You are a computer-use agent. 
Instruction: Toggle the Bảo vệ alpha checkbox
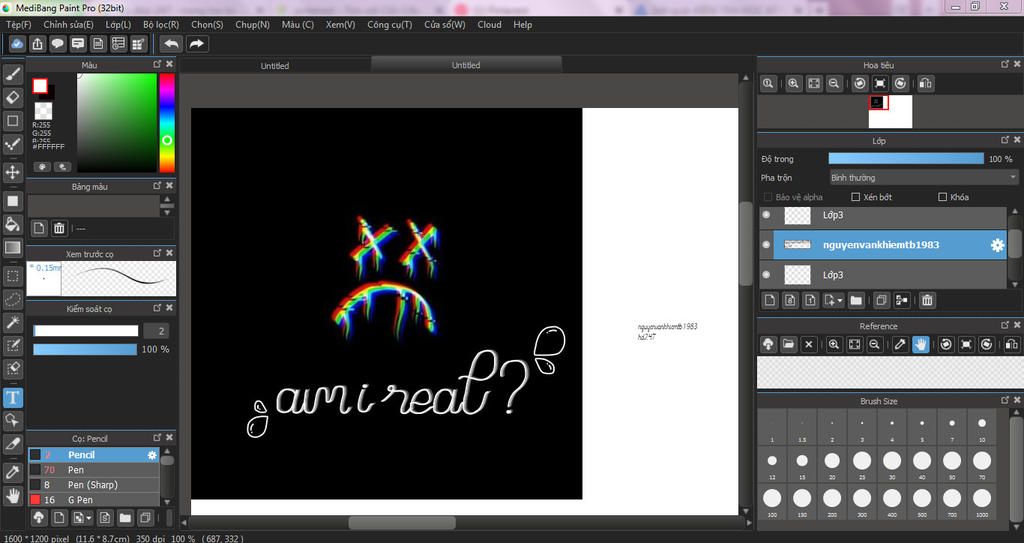[768, 197]
